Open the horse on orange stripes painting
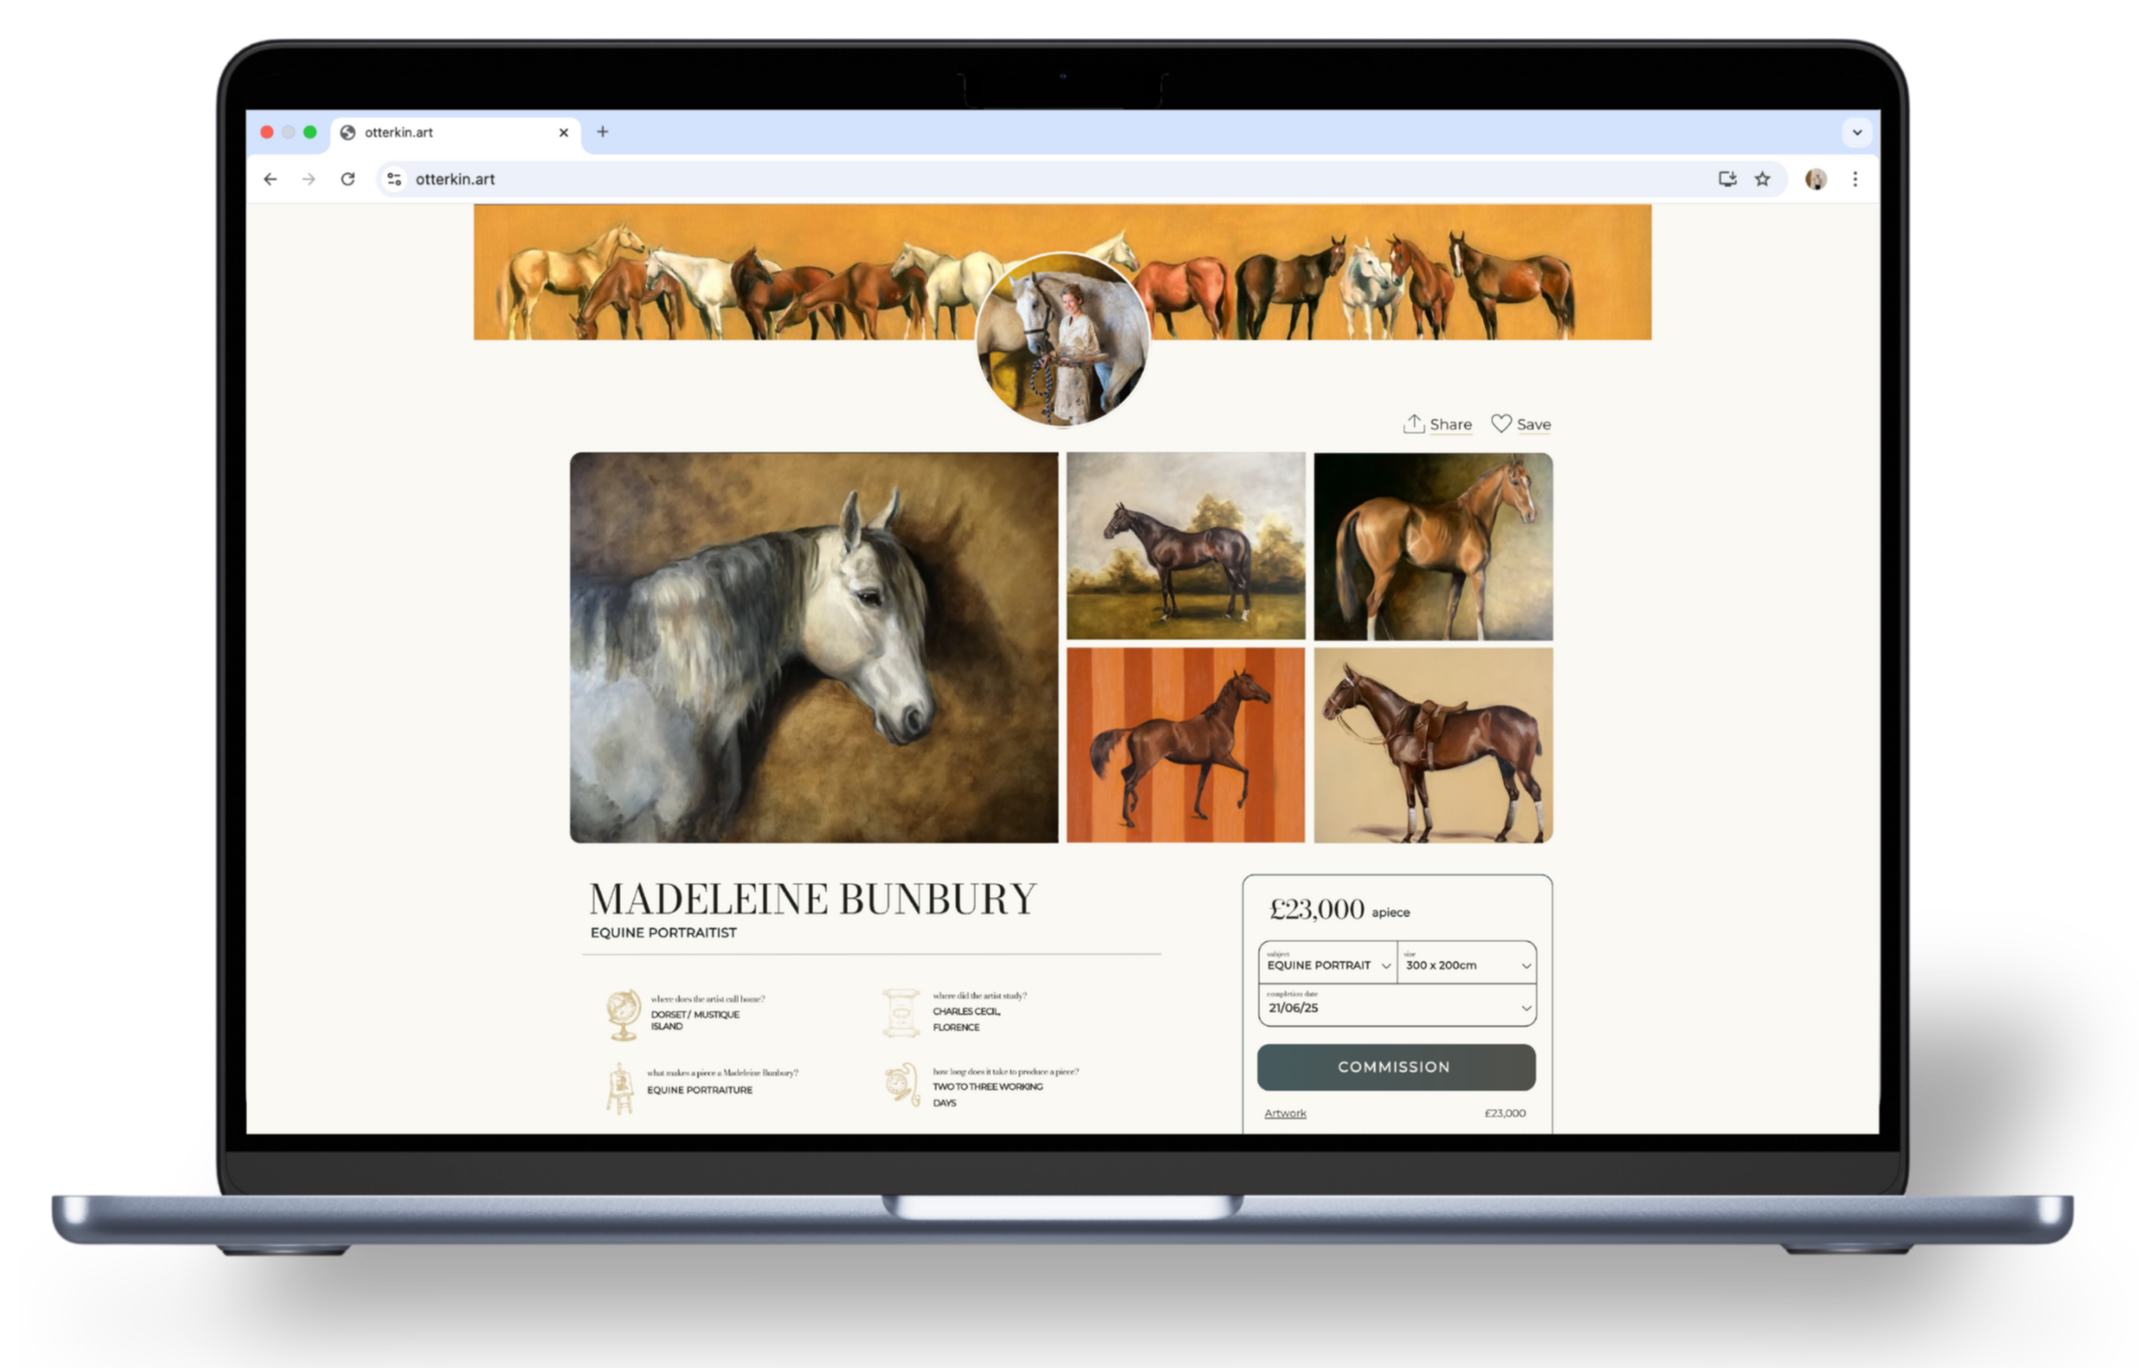 click(x=1185, y=745)
